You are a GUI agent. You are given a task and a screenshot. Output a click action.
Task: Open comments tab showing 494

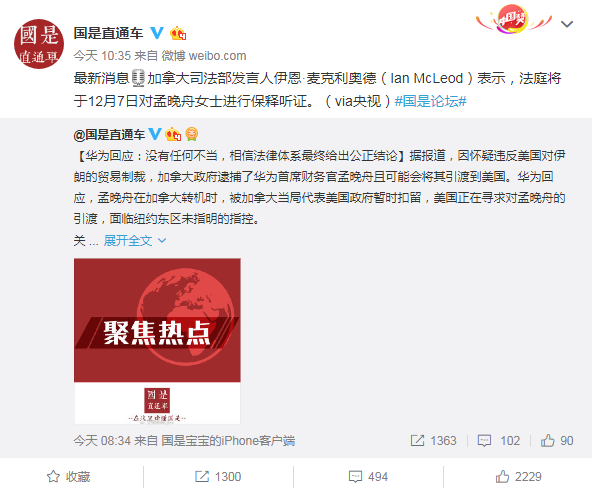tap(368, 477)
